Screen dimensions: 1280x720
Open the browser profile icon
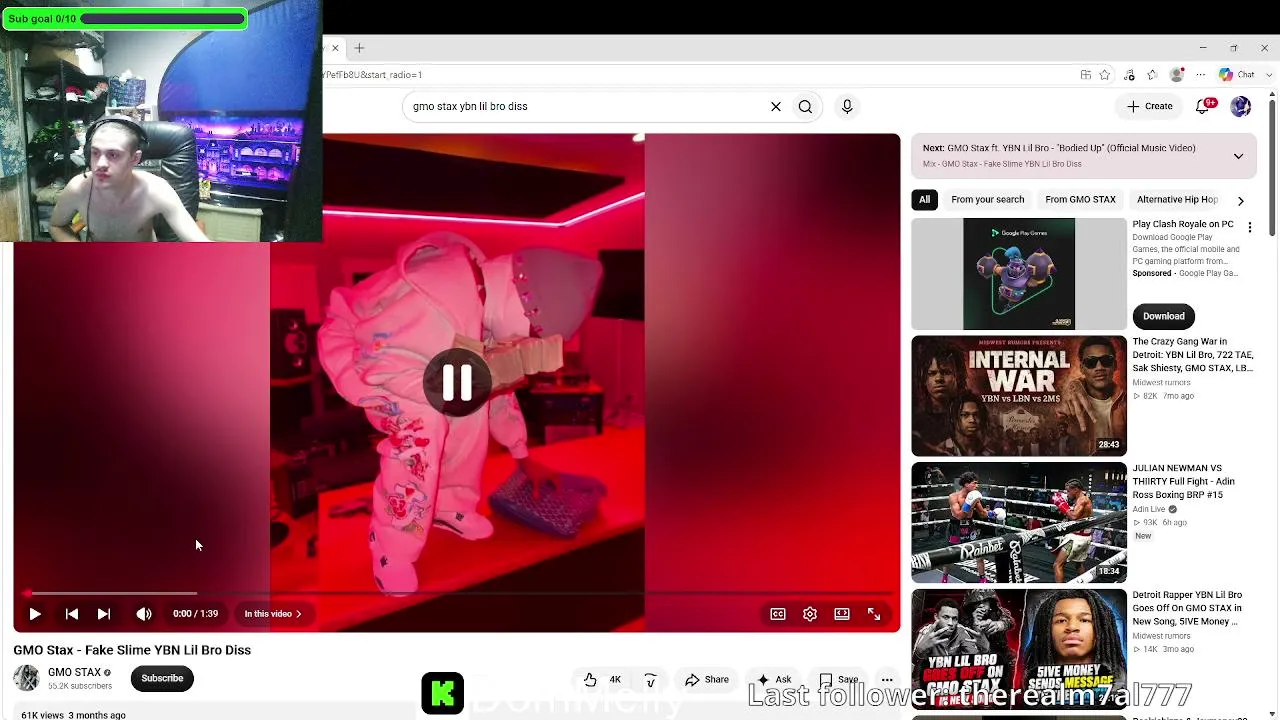[1177, 75]
